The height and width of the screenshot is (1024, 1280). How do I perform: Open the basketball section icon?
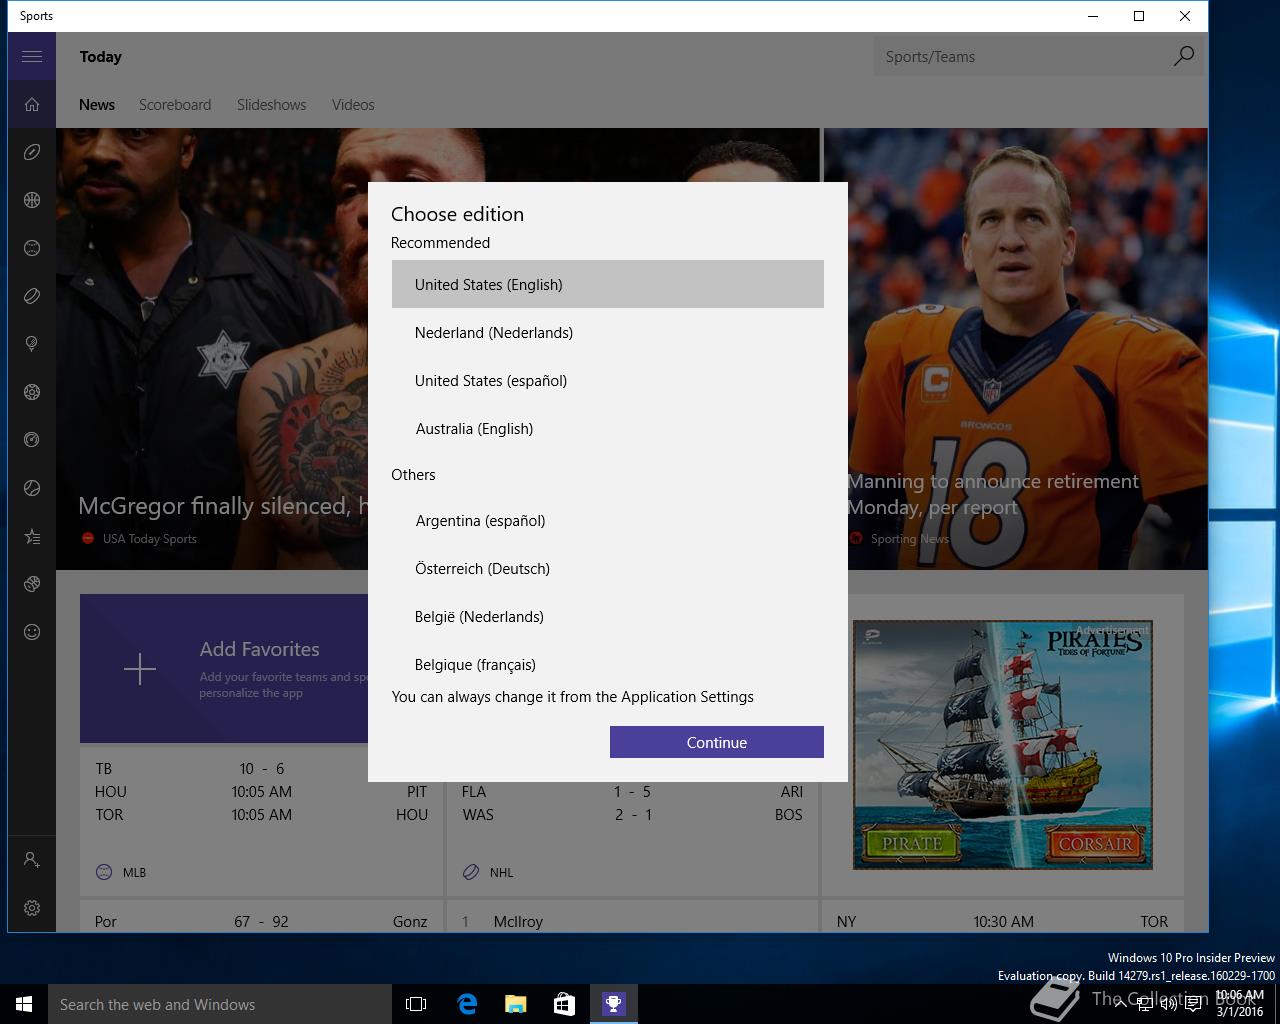point(32,200)
